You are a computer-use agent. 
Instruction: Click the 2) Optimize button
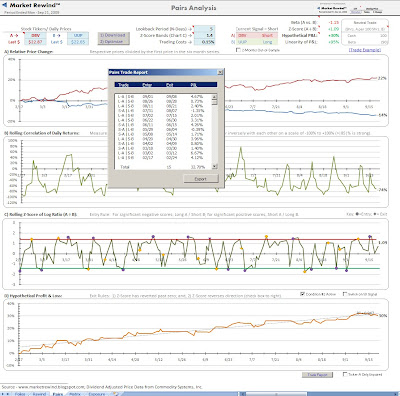tap(113, 42)
